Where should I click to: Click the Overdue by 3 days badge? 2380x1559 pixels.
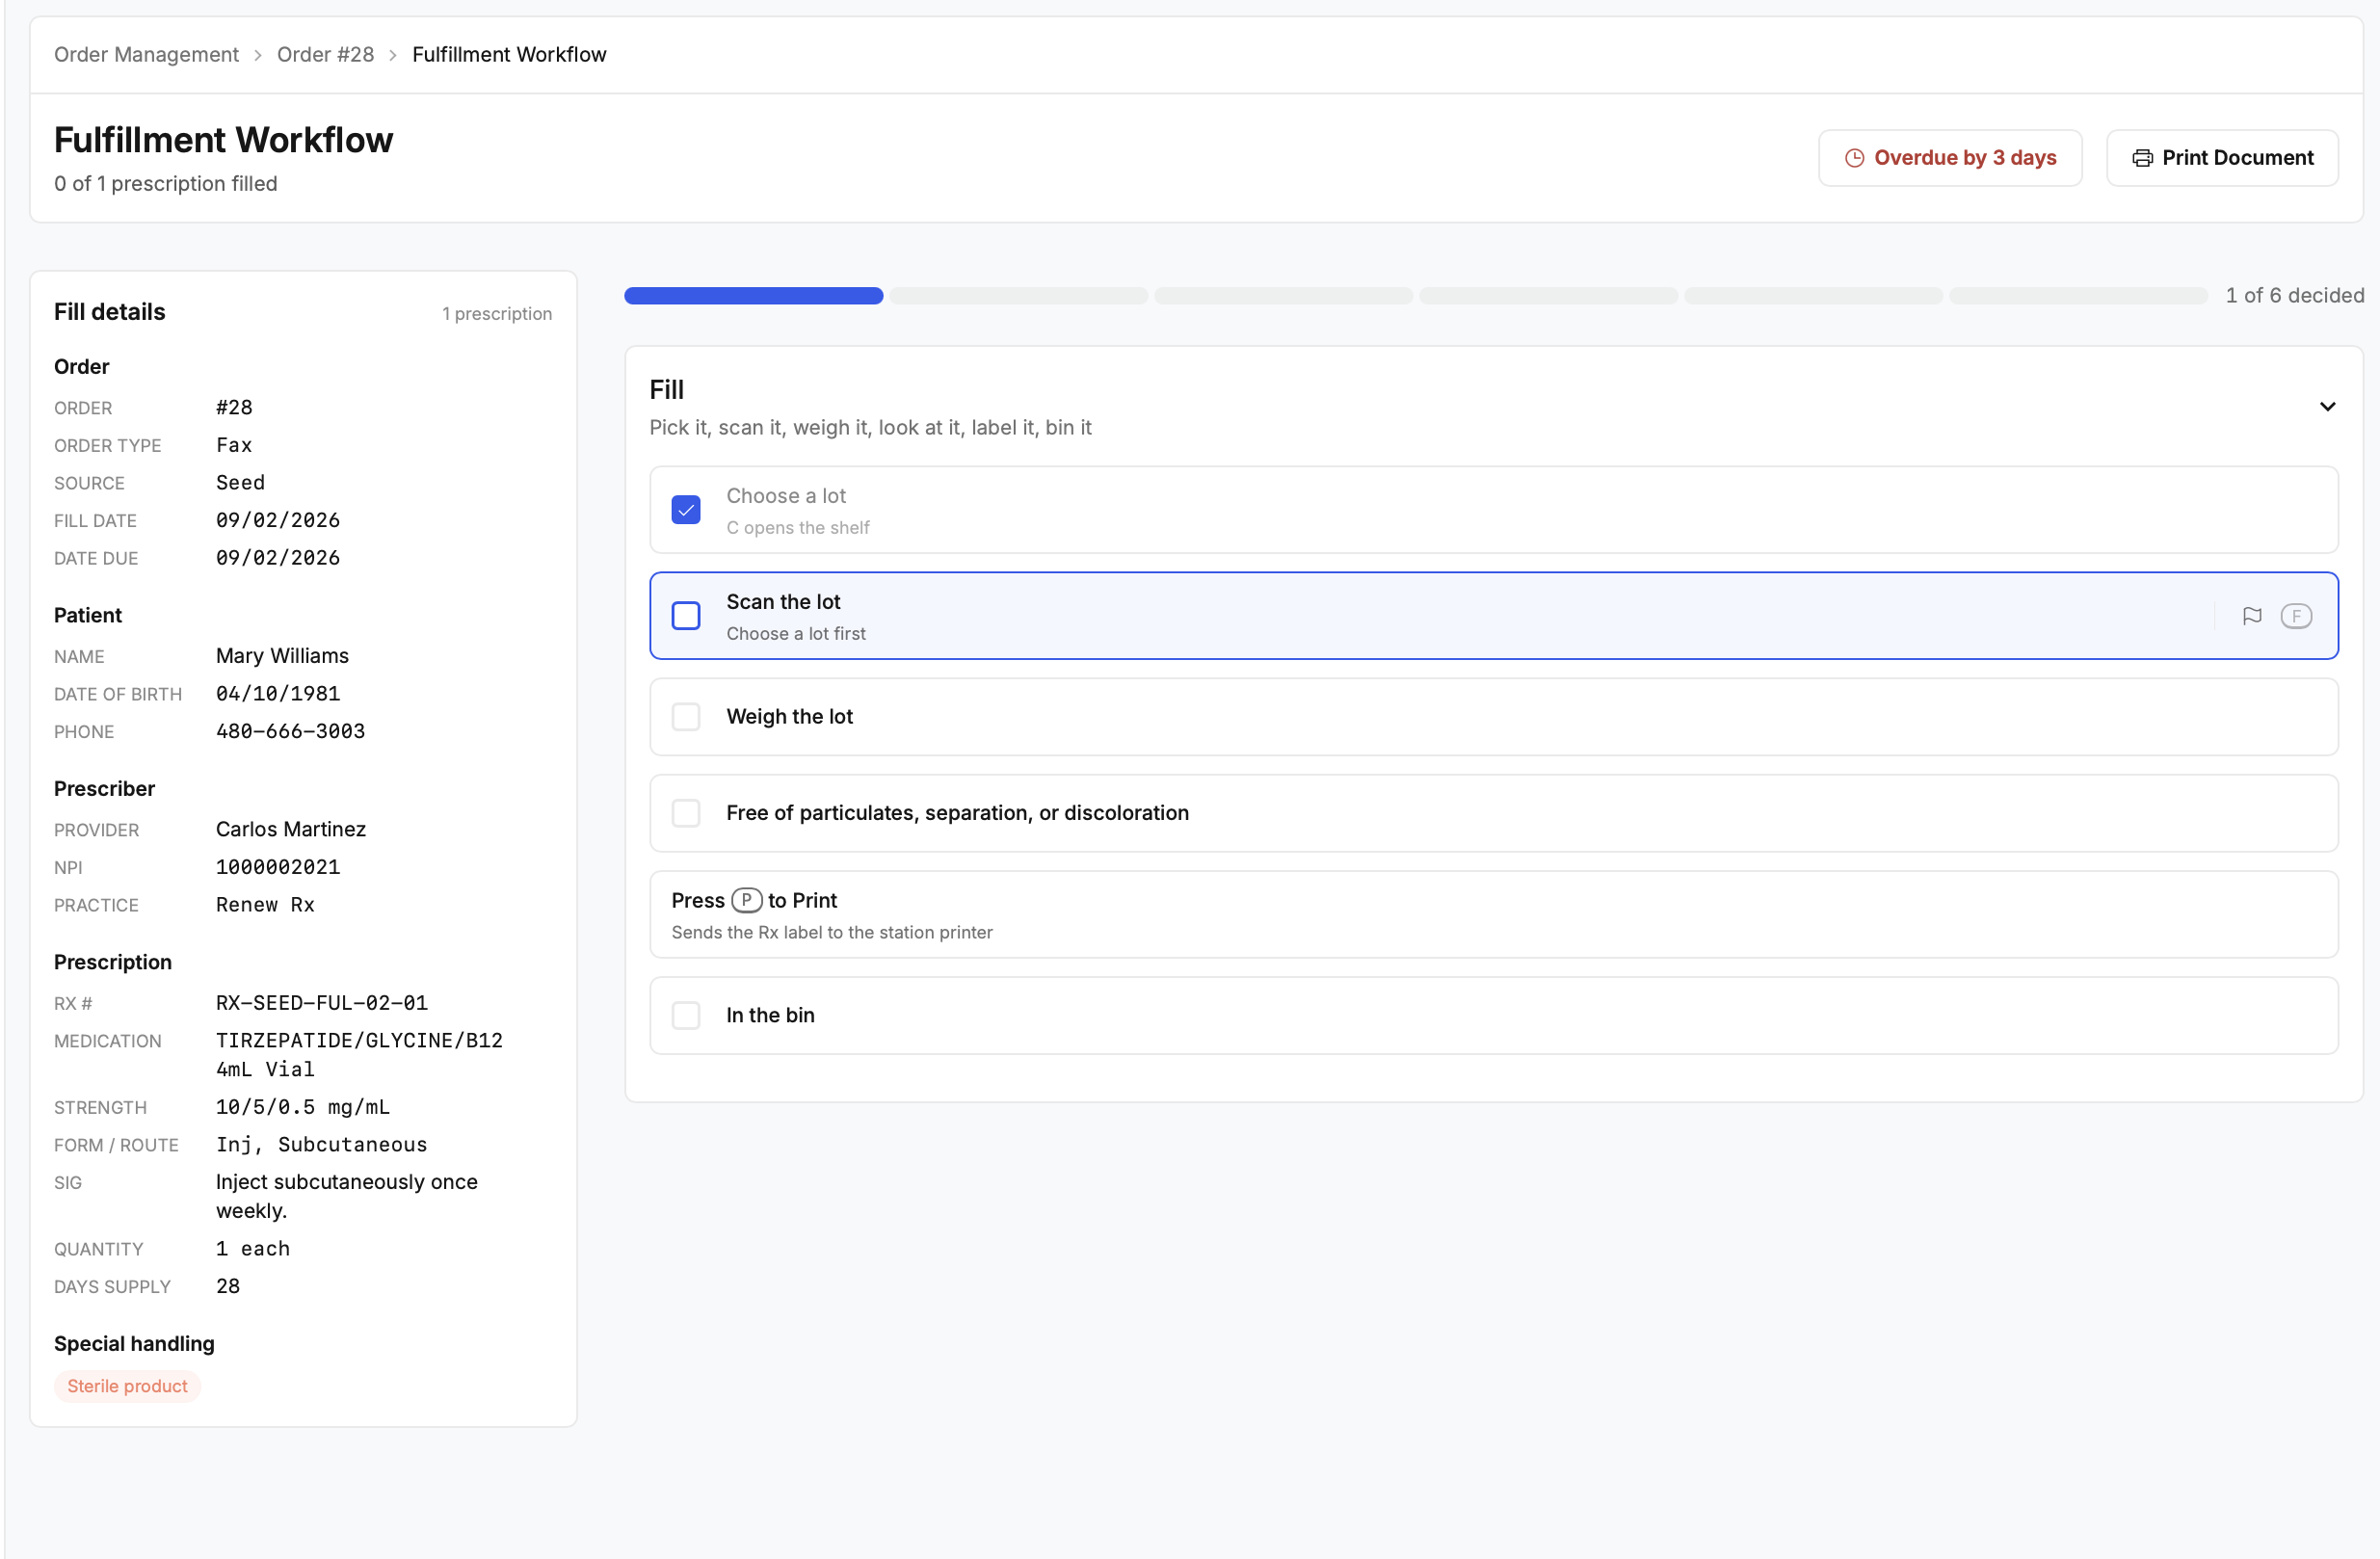click(1950, 158)
